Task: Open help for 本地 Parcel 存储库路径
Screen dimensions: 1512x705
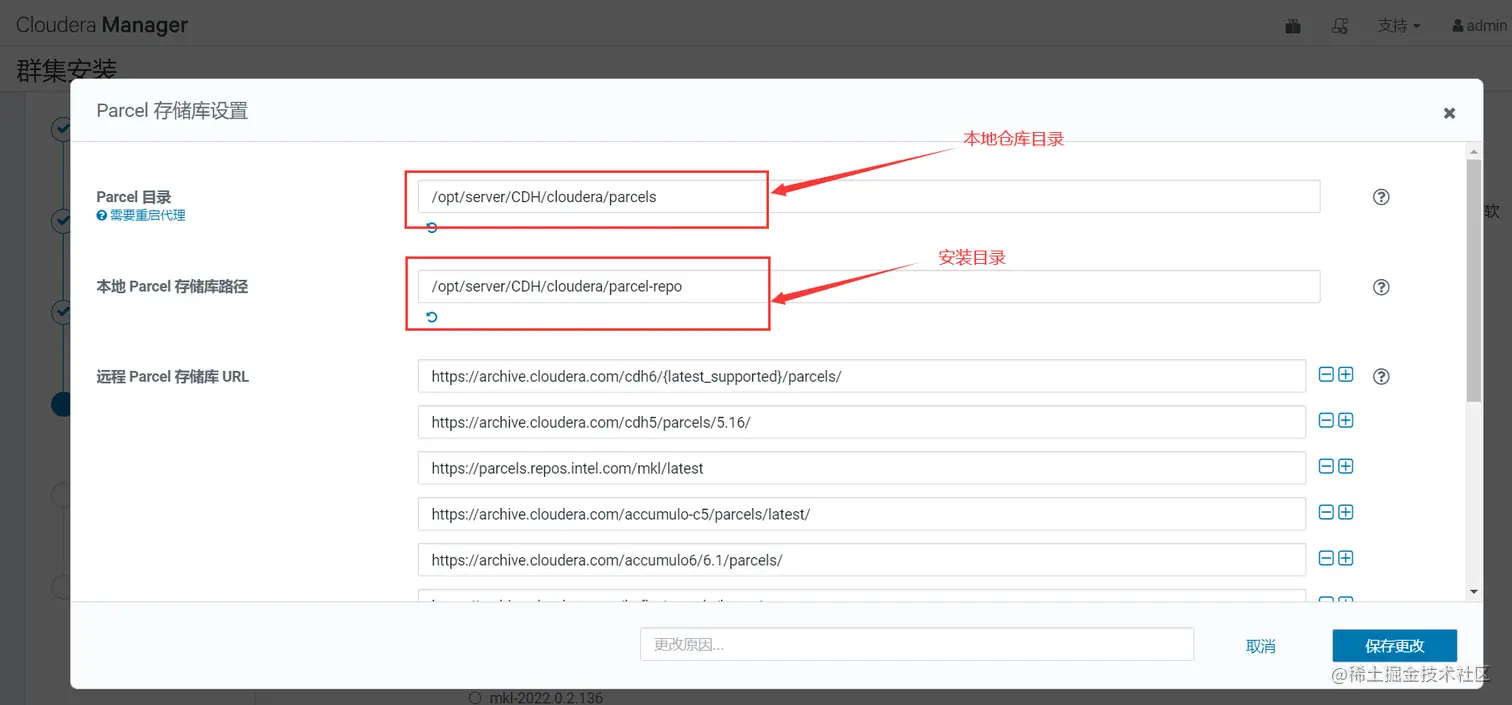Action: click(x=1381, y=287)
